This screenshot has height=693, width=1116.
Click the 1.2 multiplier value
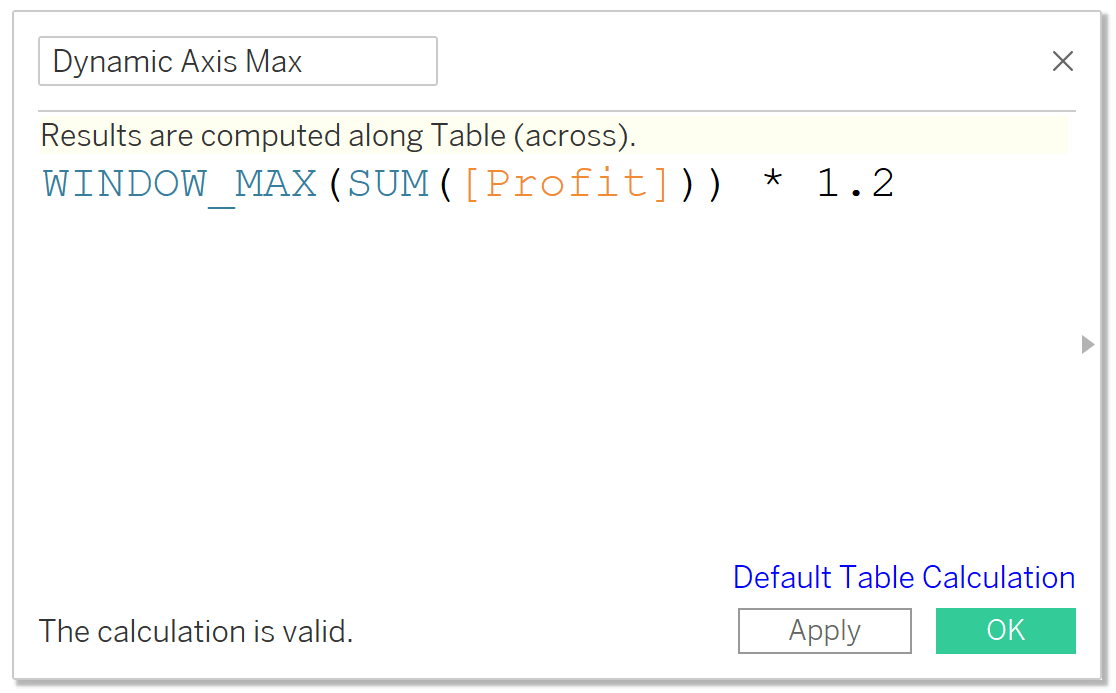pos(855,184)
